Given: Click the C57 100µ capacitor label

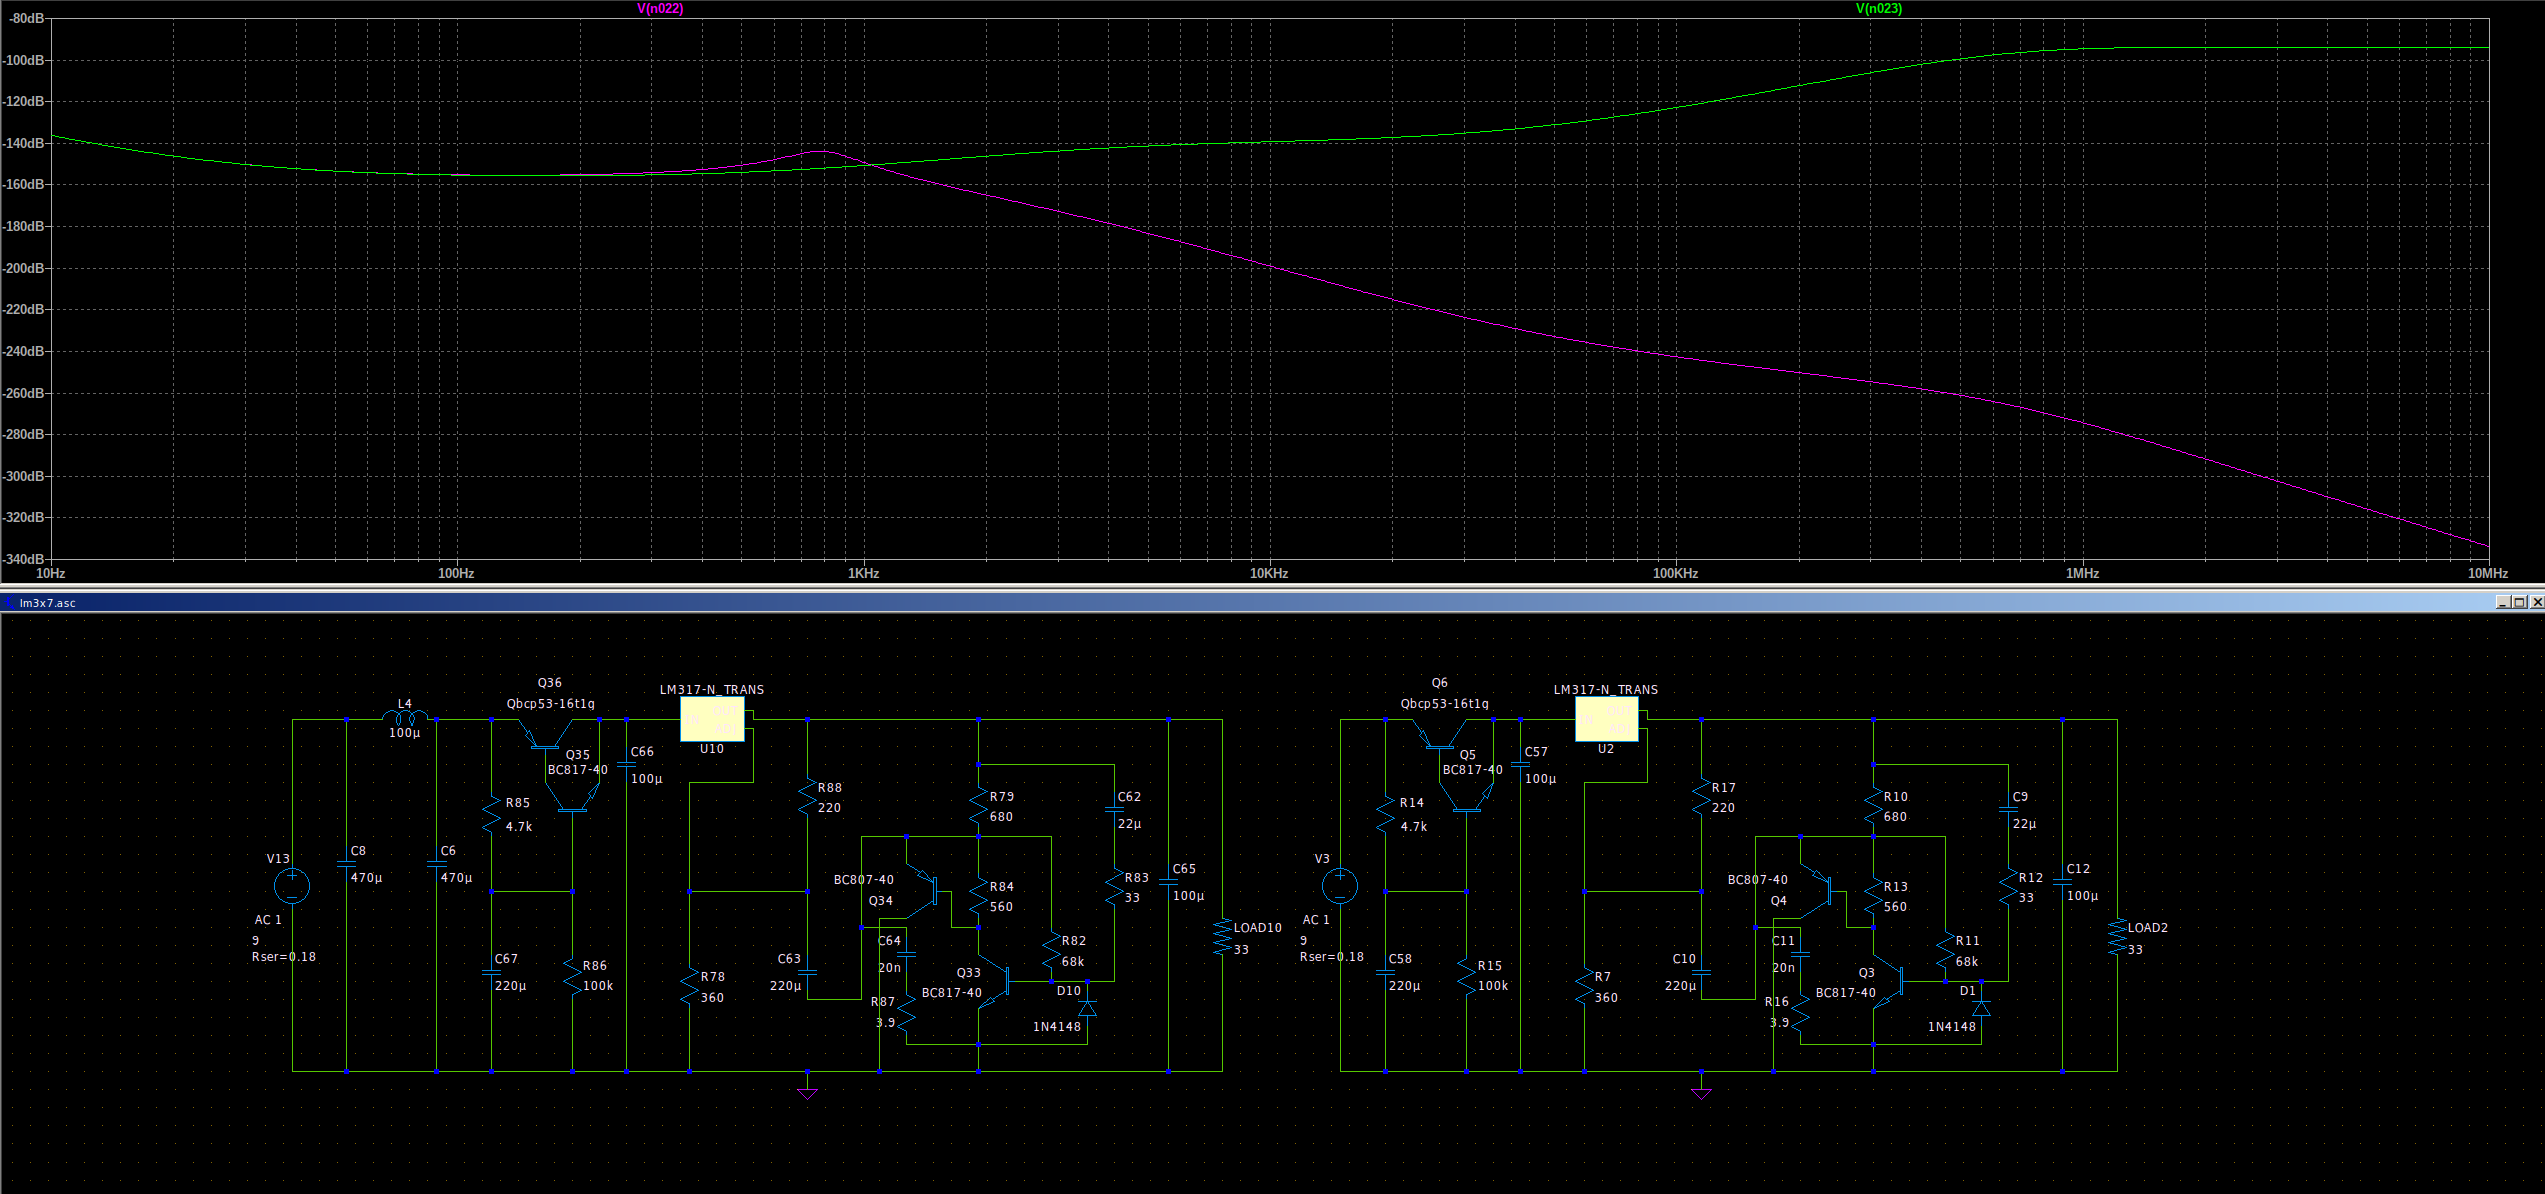Looking at the screenshot, I should [x=1540, y=765].
